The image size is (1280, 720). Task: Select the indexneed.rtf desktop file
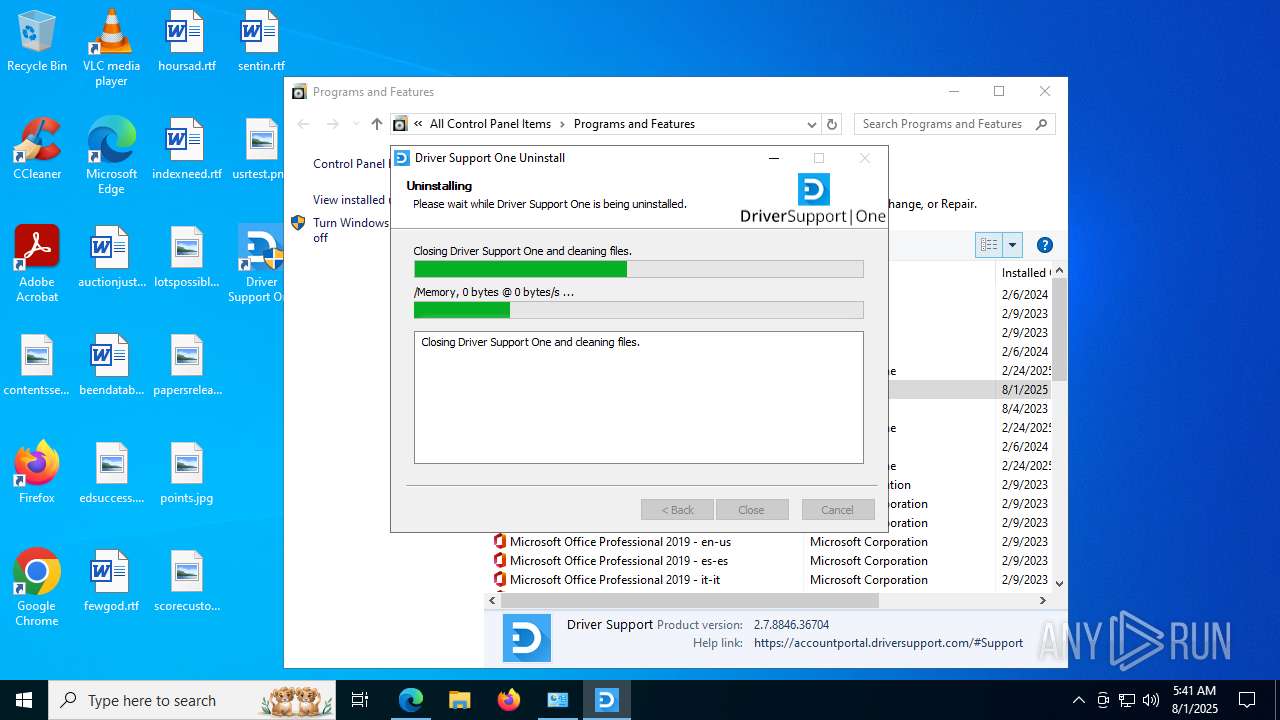pyautogui.click(x=187, y=150)
